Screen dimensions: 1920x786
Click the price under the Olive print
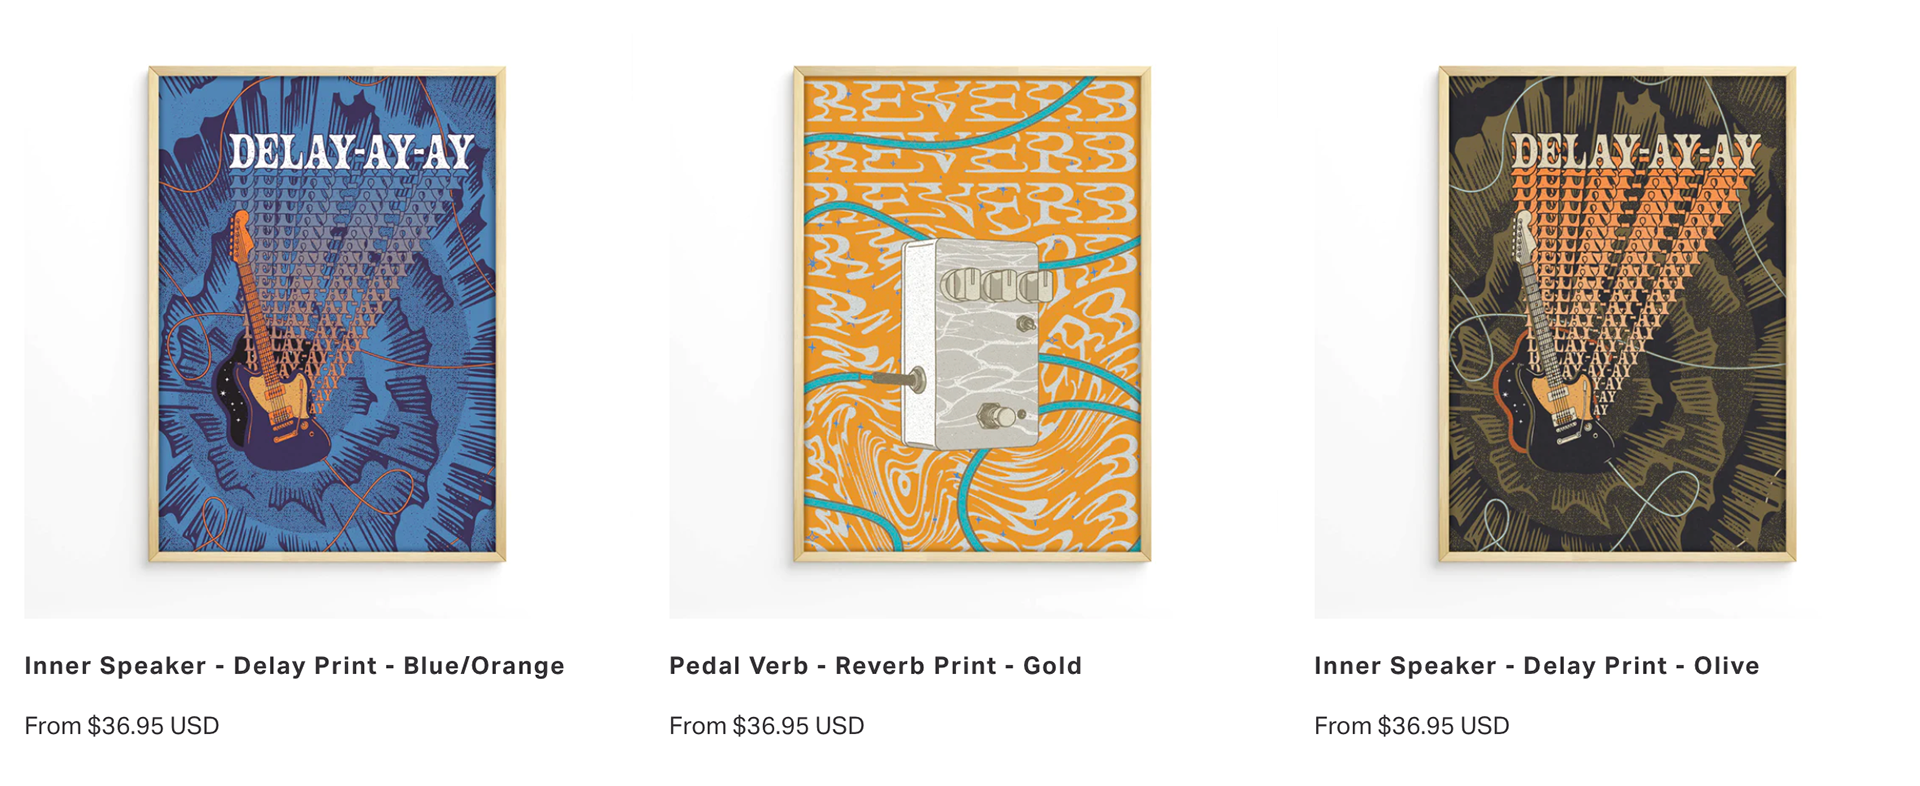[1412, 726]
